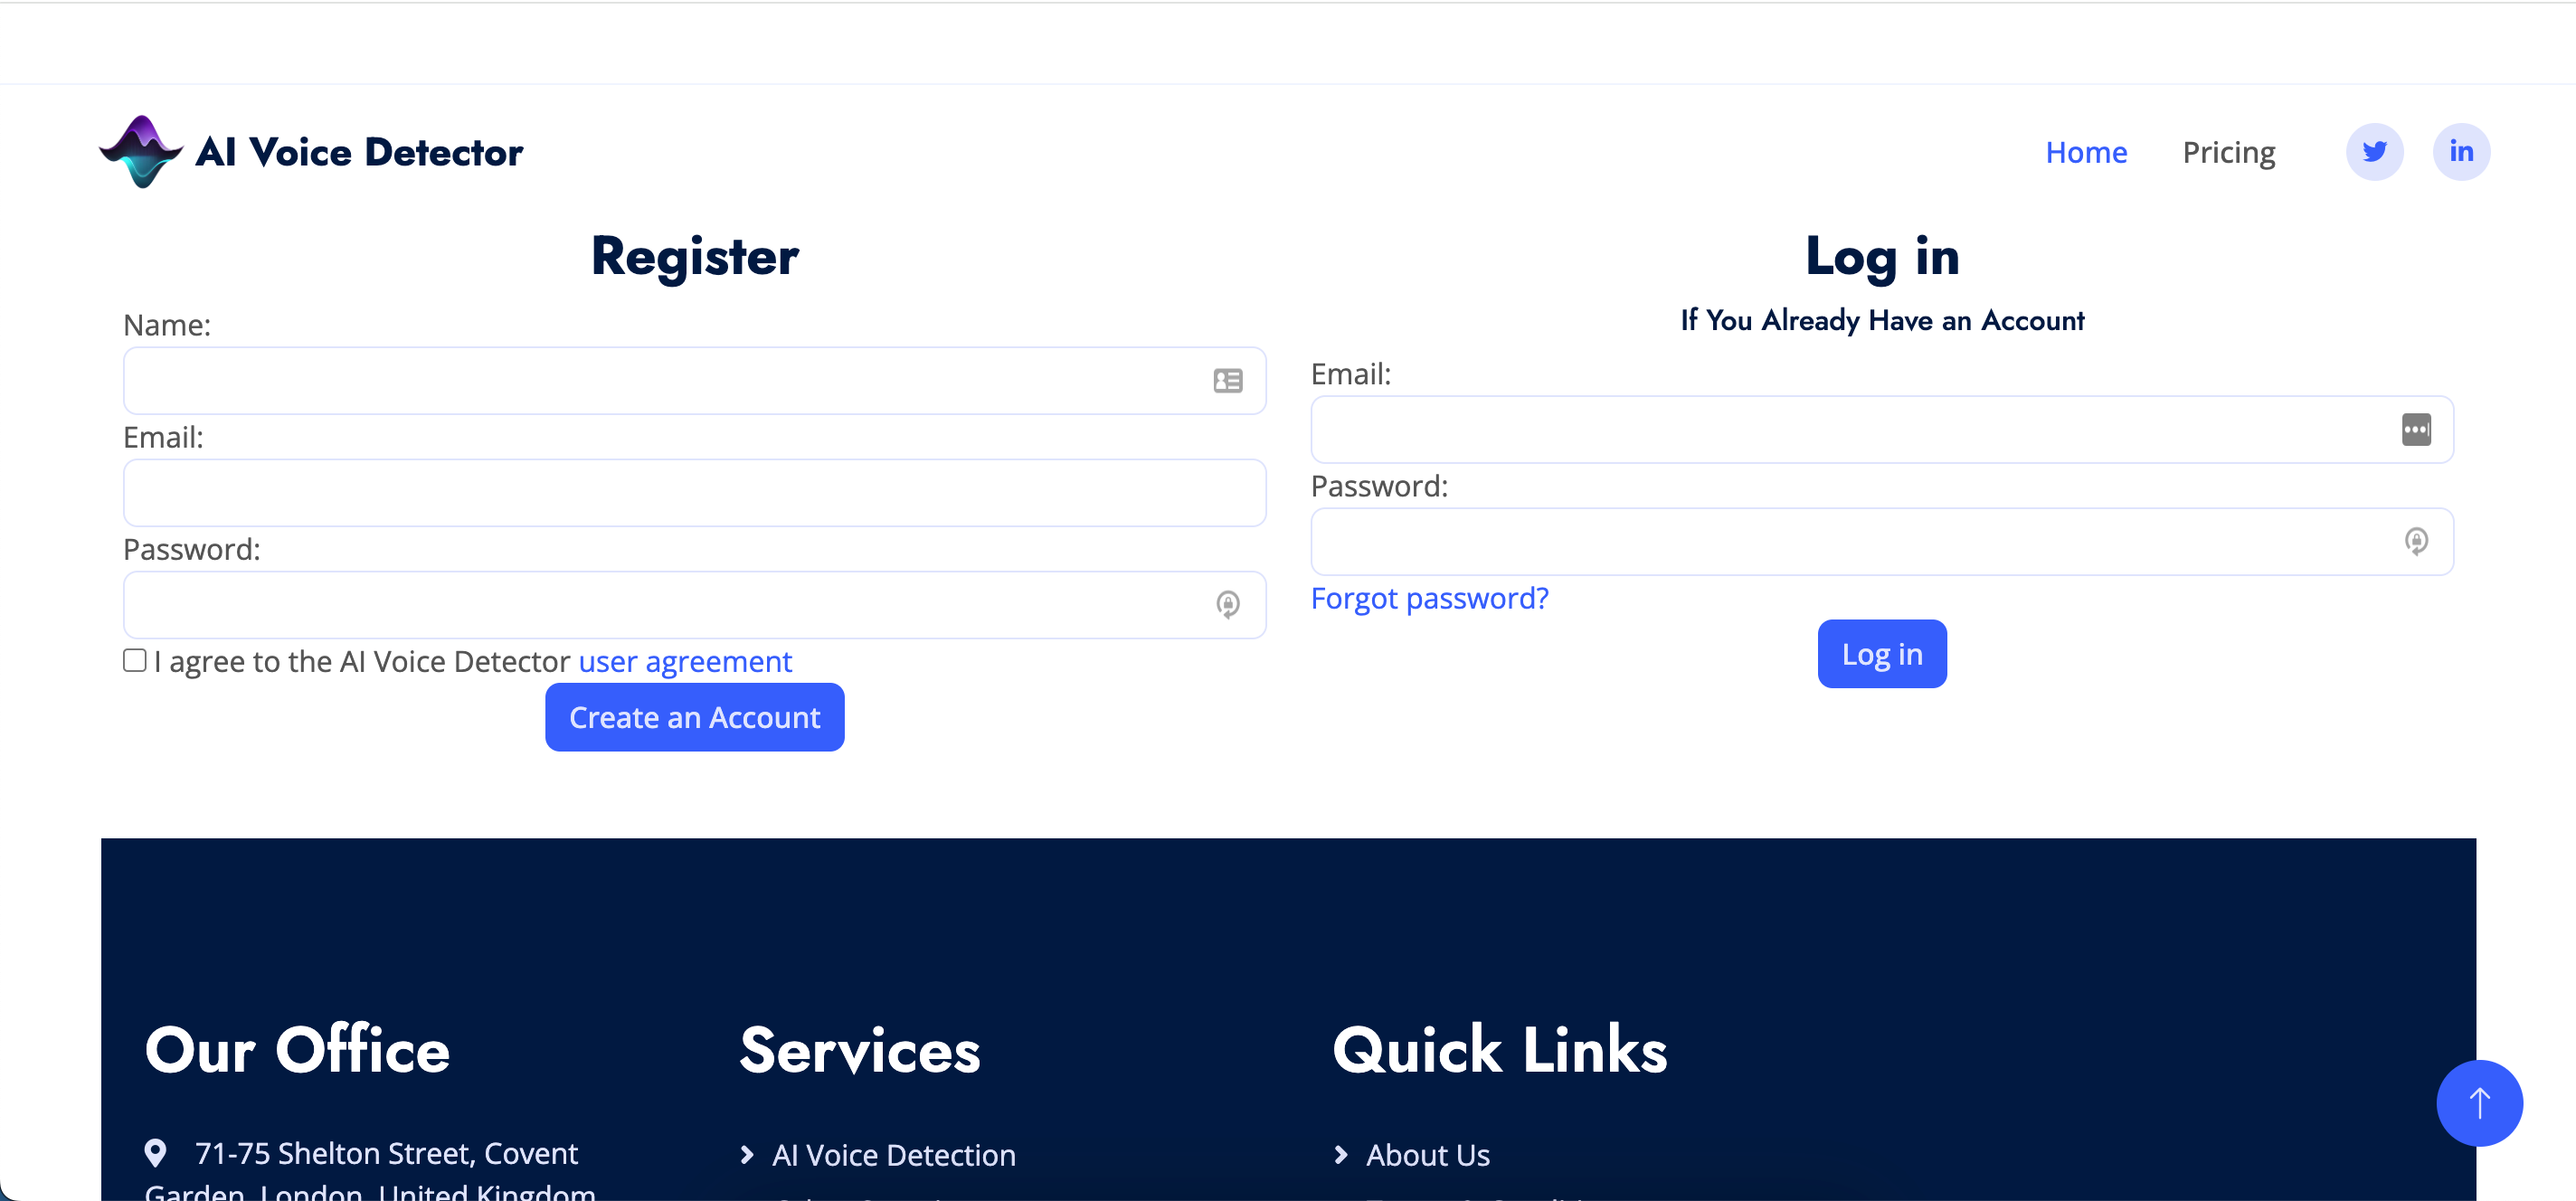Expand the About Us quick link
This screenshot has height=1201, width=2576.
1429,1153
